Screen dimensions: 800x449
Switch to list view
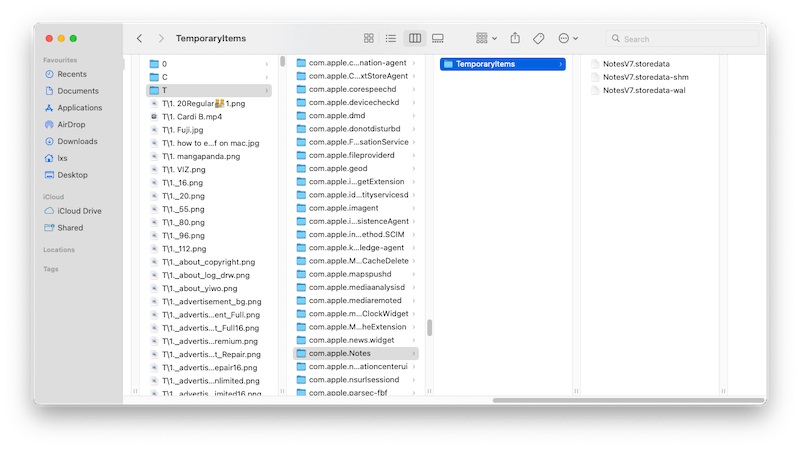[391, 38]
